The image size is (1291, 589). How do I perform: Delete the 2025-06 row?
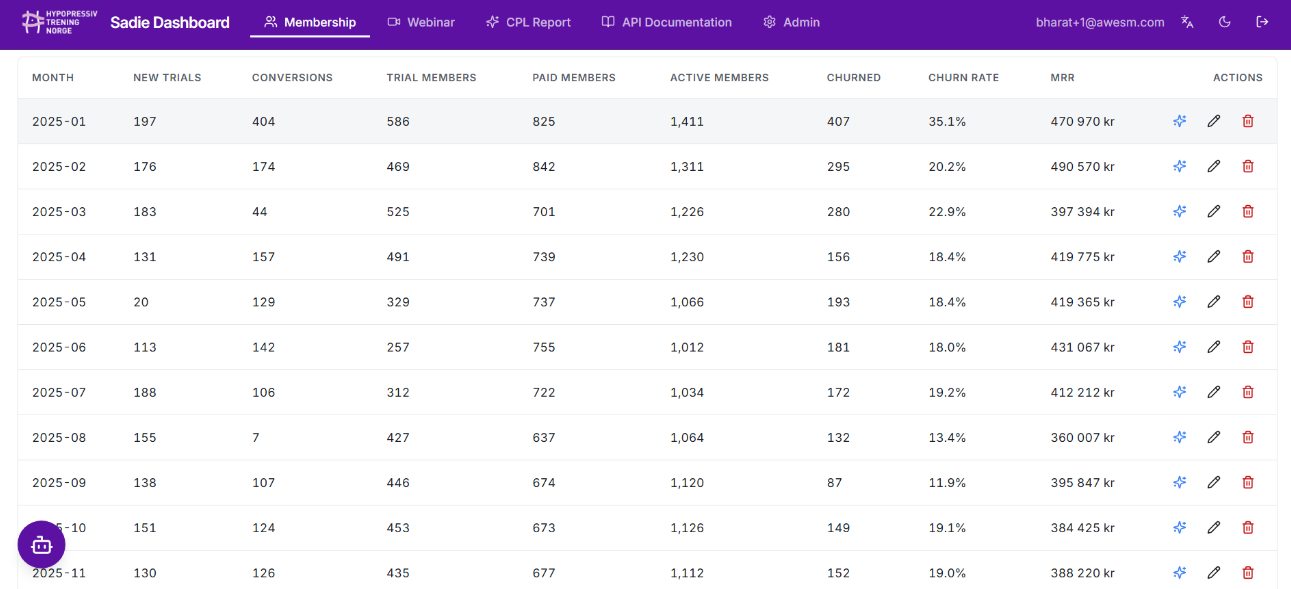pos(1248,347)
